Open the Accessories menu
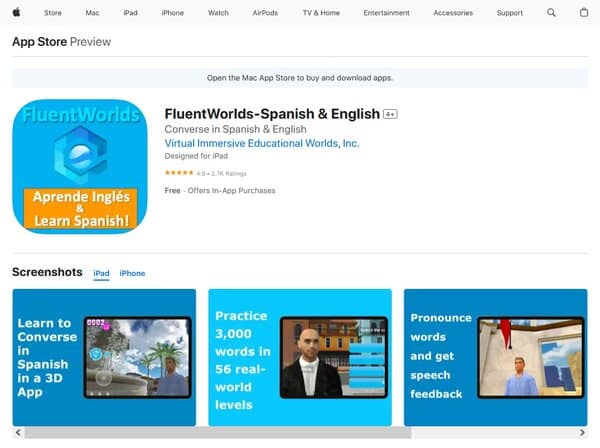600x448 pixels. [x=453, y=13]
